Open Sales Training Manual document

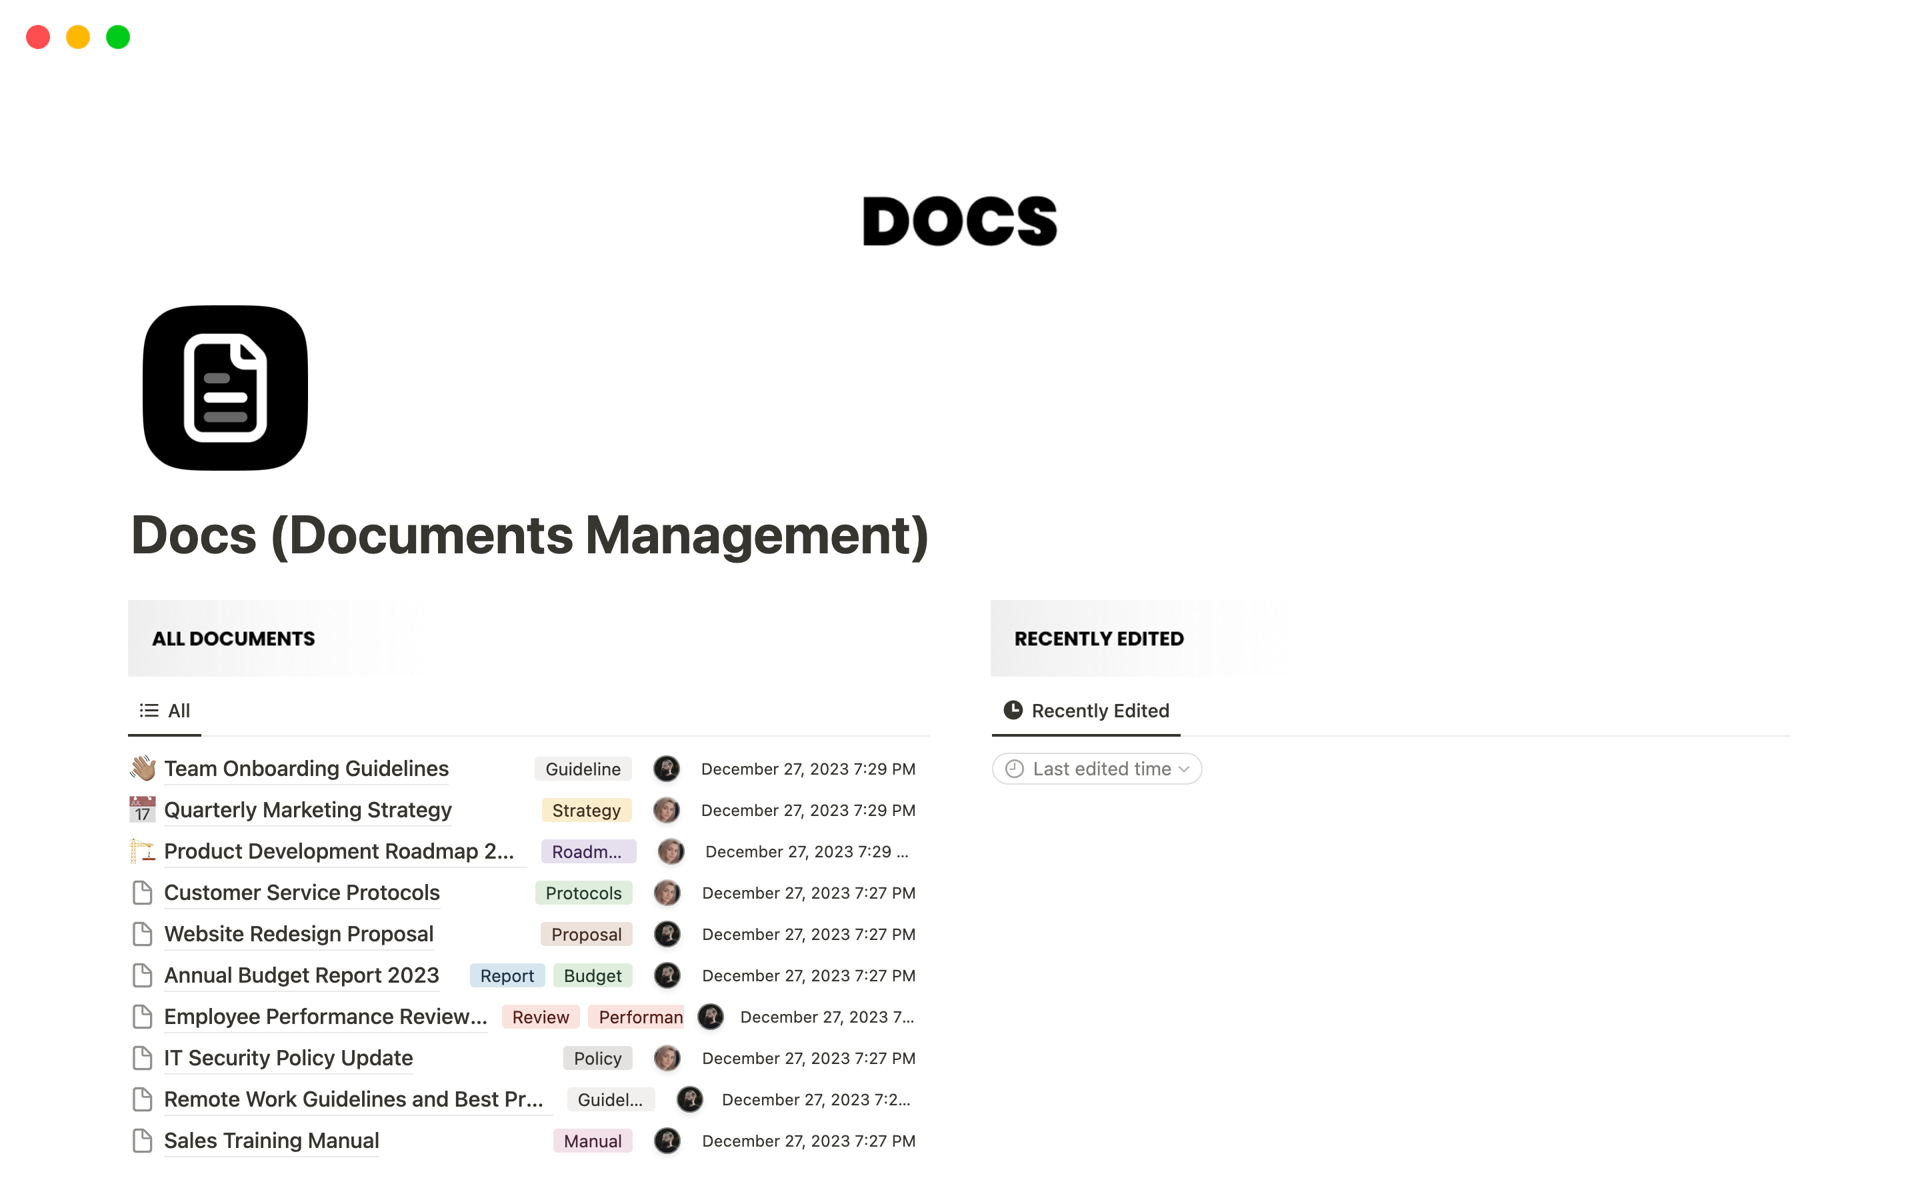pyautogui.click(x=271, y=1139)
